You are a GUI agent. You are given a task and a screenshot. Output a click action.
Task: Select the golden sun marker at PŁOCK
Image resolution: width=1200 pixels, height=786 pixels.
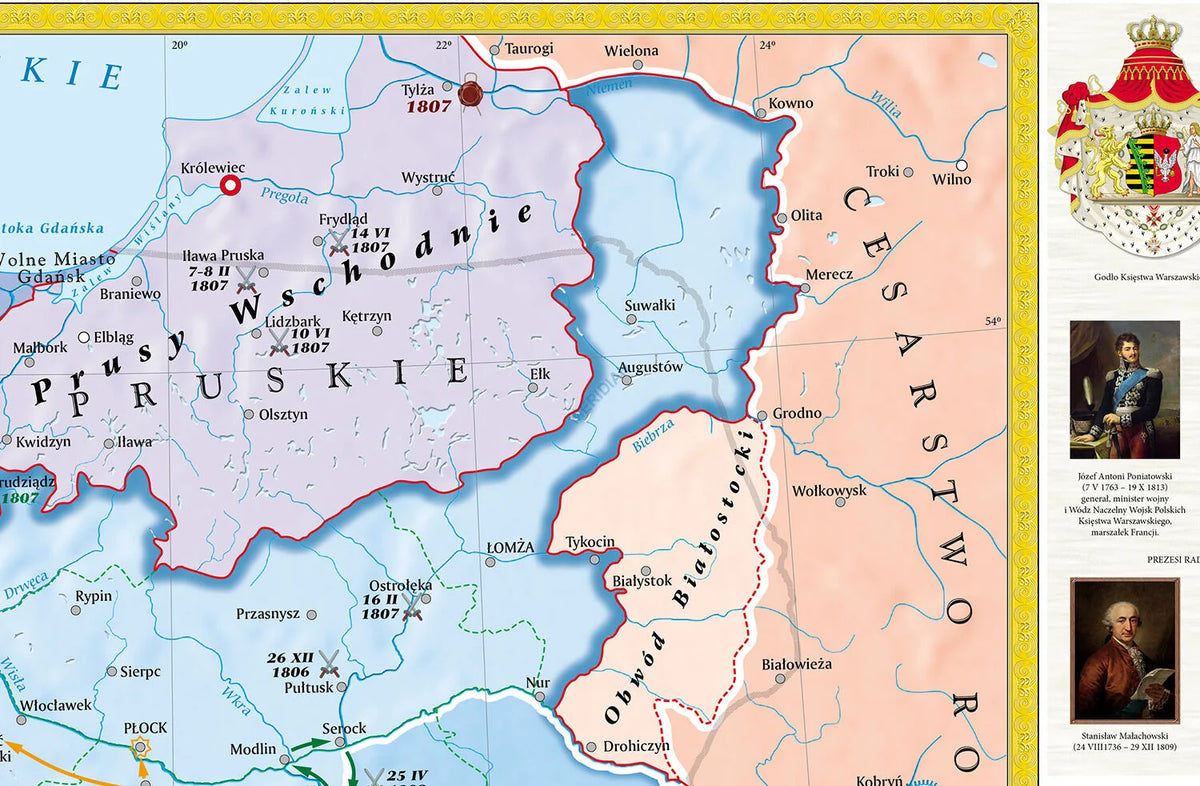141,746
